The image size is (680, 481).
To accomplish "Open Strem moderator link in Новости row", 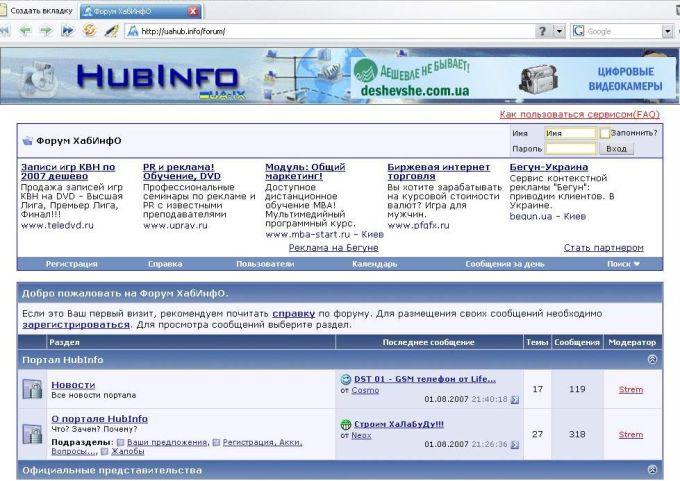I will (631, 389).
